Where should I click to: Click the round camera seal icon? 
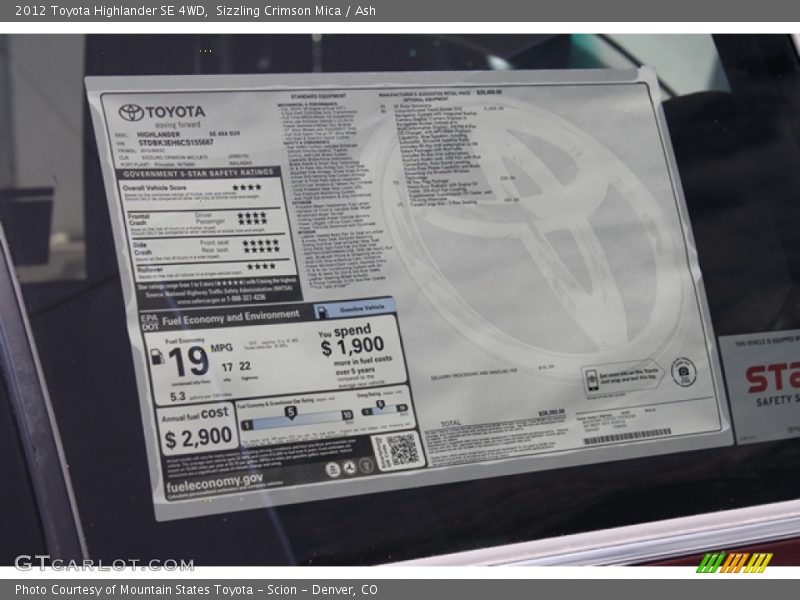[684, 372]
